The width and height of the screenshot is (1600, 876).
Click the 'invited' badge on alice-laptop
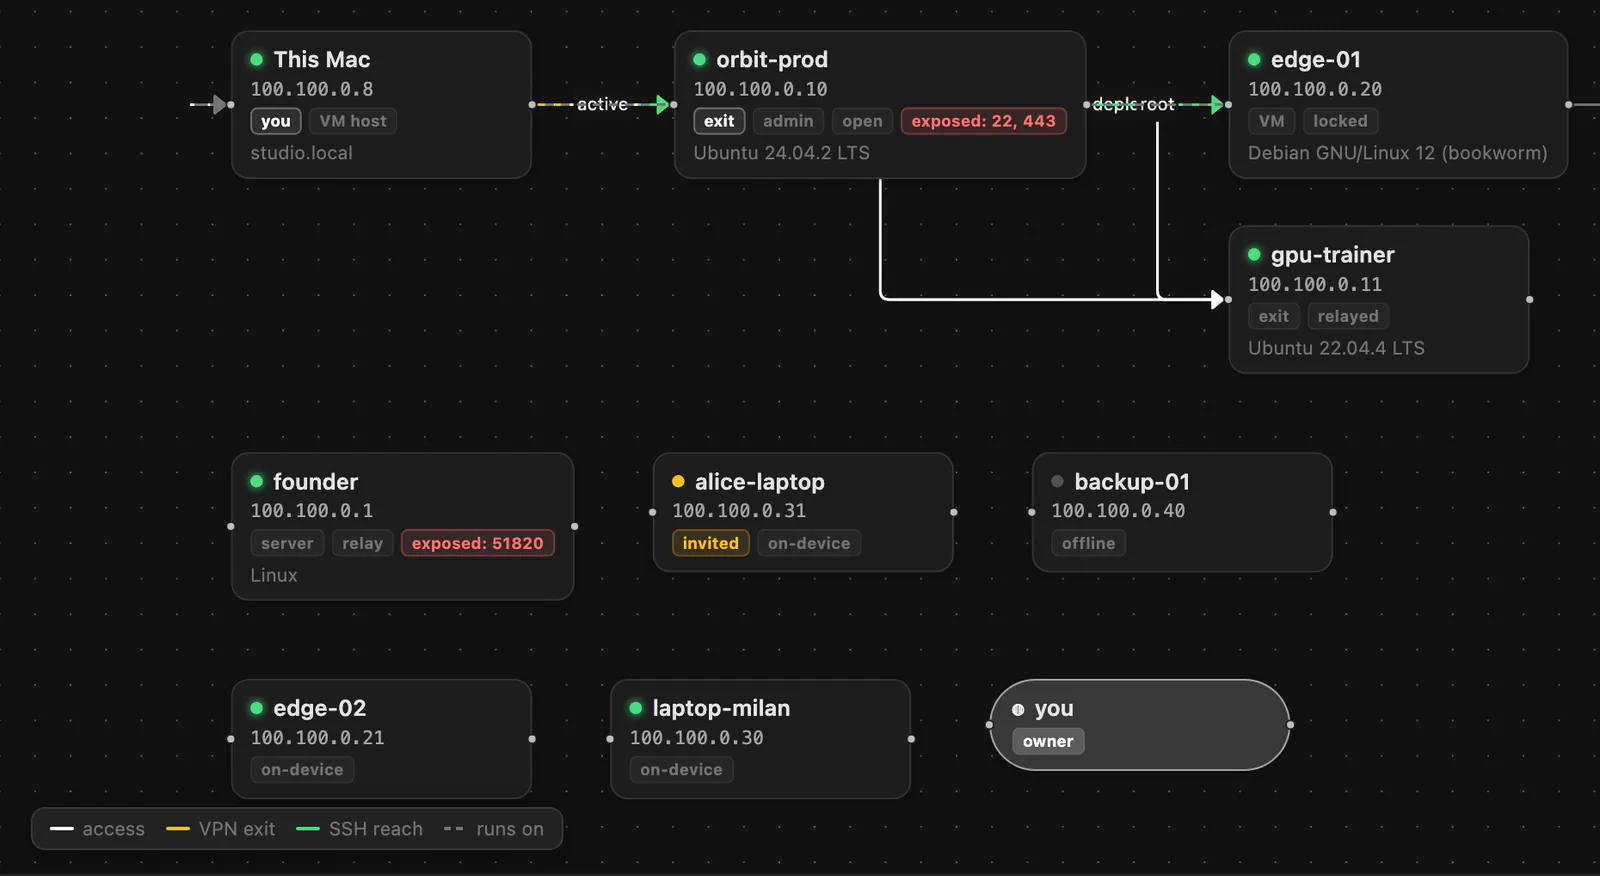711,543
